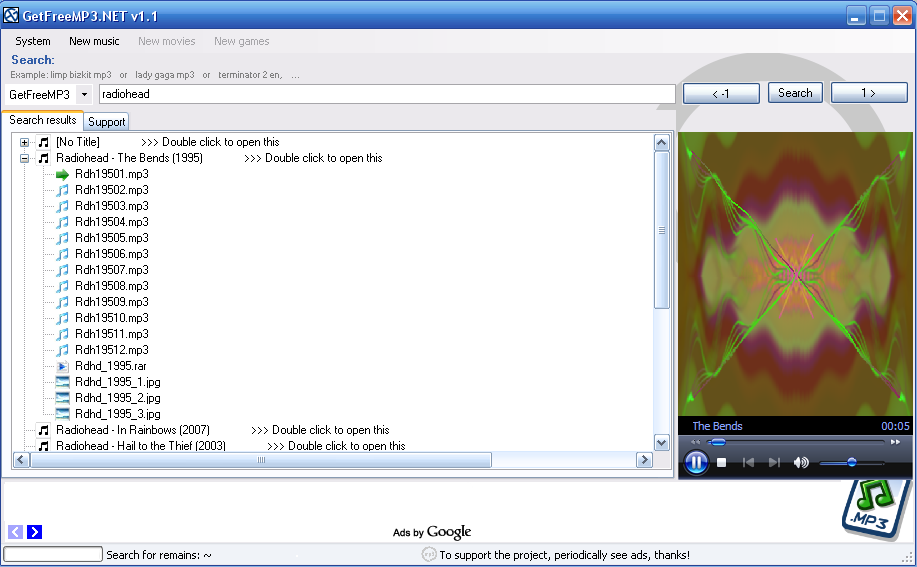Click into the radiohead search field
The height and width of the screenshot is (567, 917).
[387, 94]
